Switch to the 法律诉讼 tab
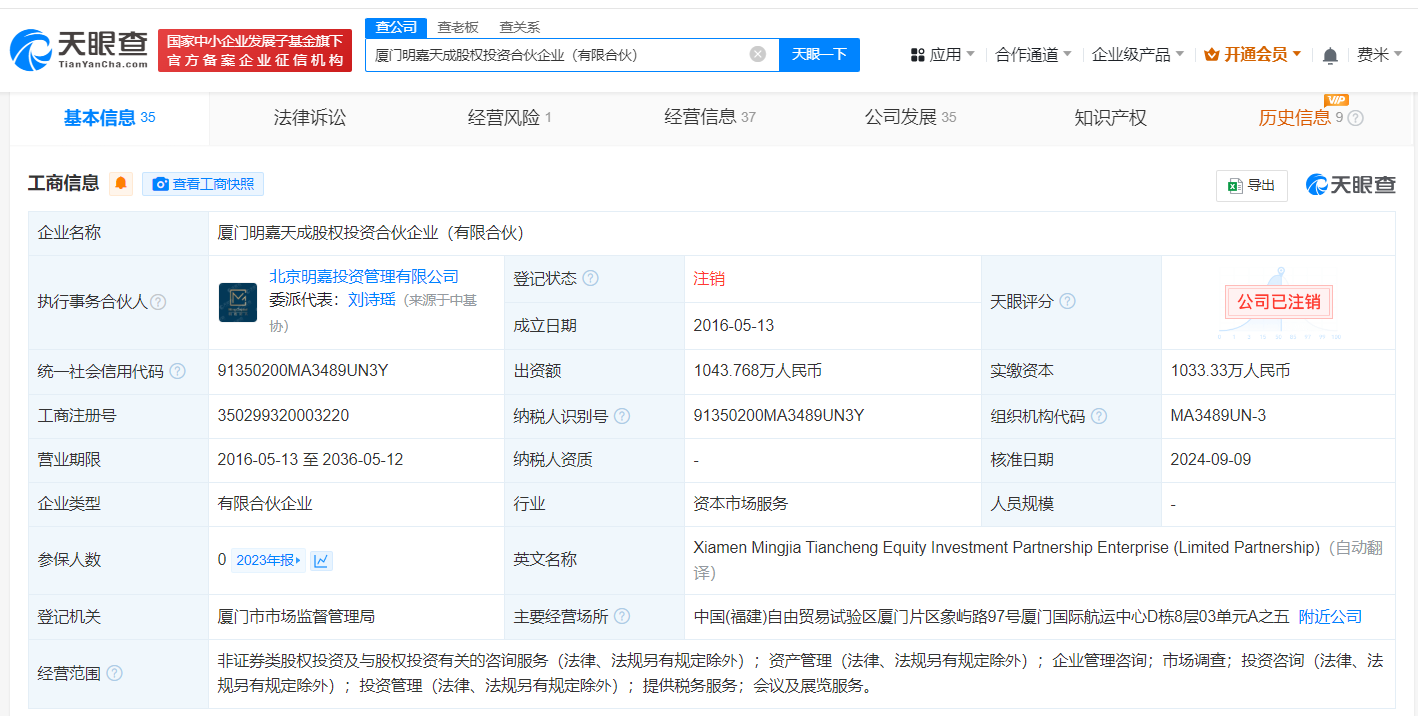Image resolution: width=1418 pixels, height=716 pixels. coord(309,117)
